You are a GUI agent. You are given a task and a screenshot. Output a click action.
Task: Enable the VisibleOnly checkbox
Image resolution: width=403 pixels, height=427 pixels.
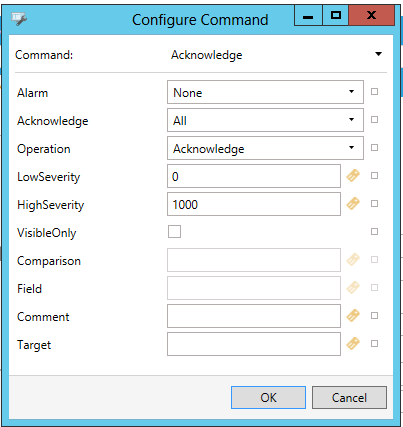174,231
